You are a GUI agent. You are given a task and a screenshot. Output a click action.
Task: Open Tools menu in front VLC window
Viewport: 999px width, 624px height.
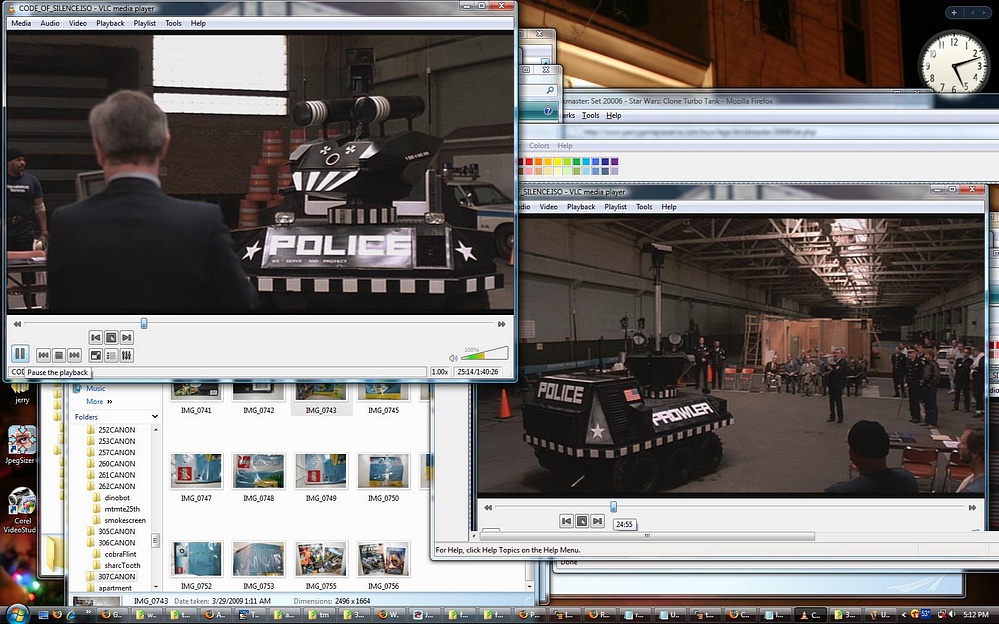pos(173,23)
